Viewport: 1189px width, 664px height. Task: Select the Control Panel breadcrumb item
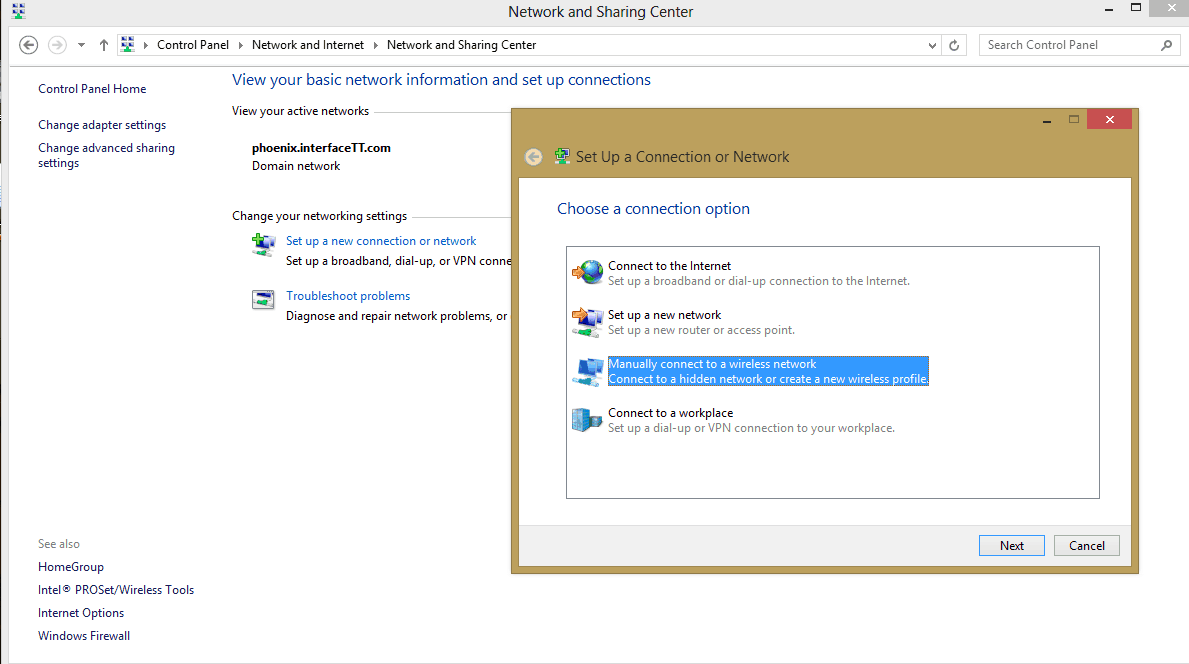tap(193, 45)
